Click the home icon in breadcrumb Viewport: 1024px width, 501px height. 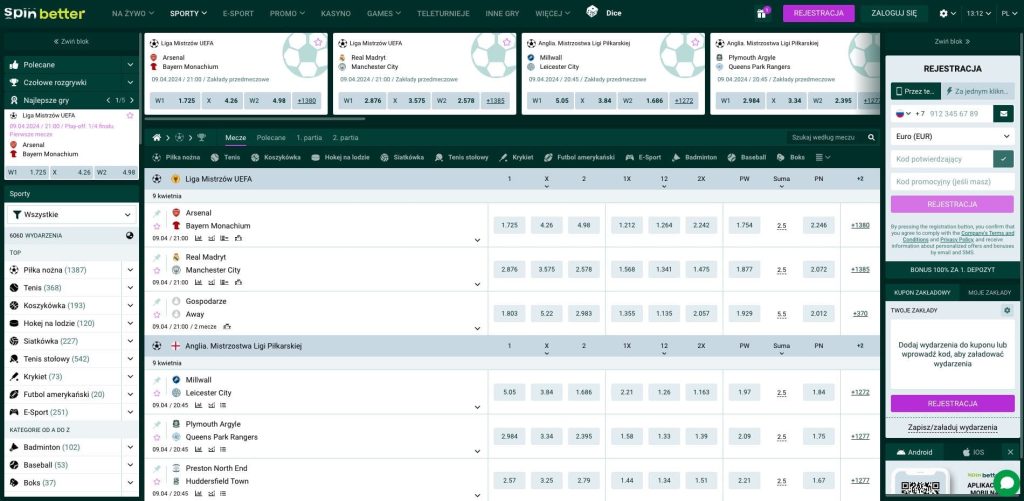(x=157, y=138)
